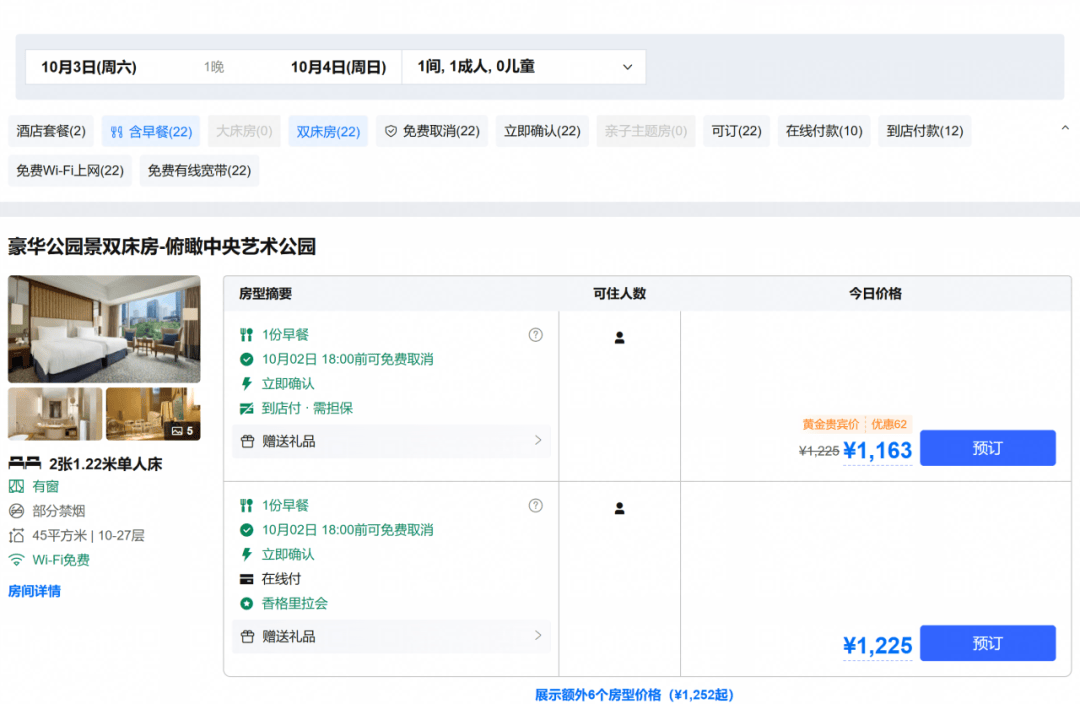This screenshot has height=704, width=1080.
Task: Toggle the 在线付款(10) filter
Action: [x=824, y=131]
